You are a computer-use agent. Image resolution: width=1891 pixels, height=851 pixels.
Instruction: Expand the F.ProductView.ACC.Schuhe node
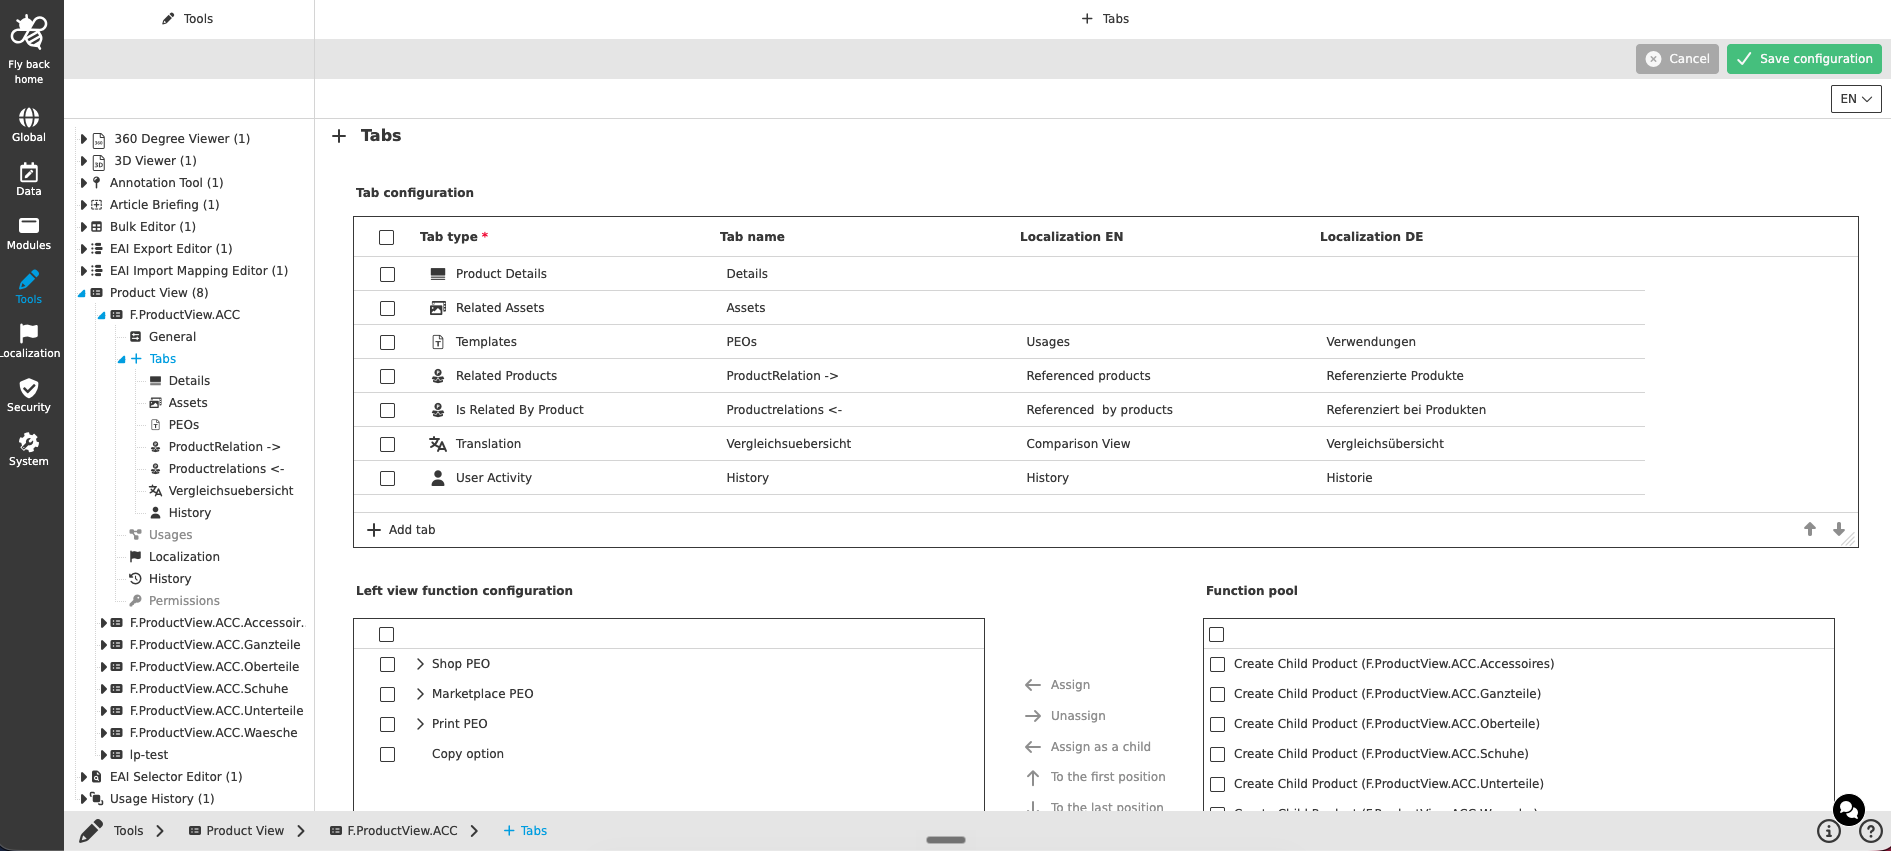coord(104,689)
